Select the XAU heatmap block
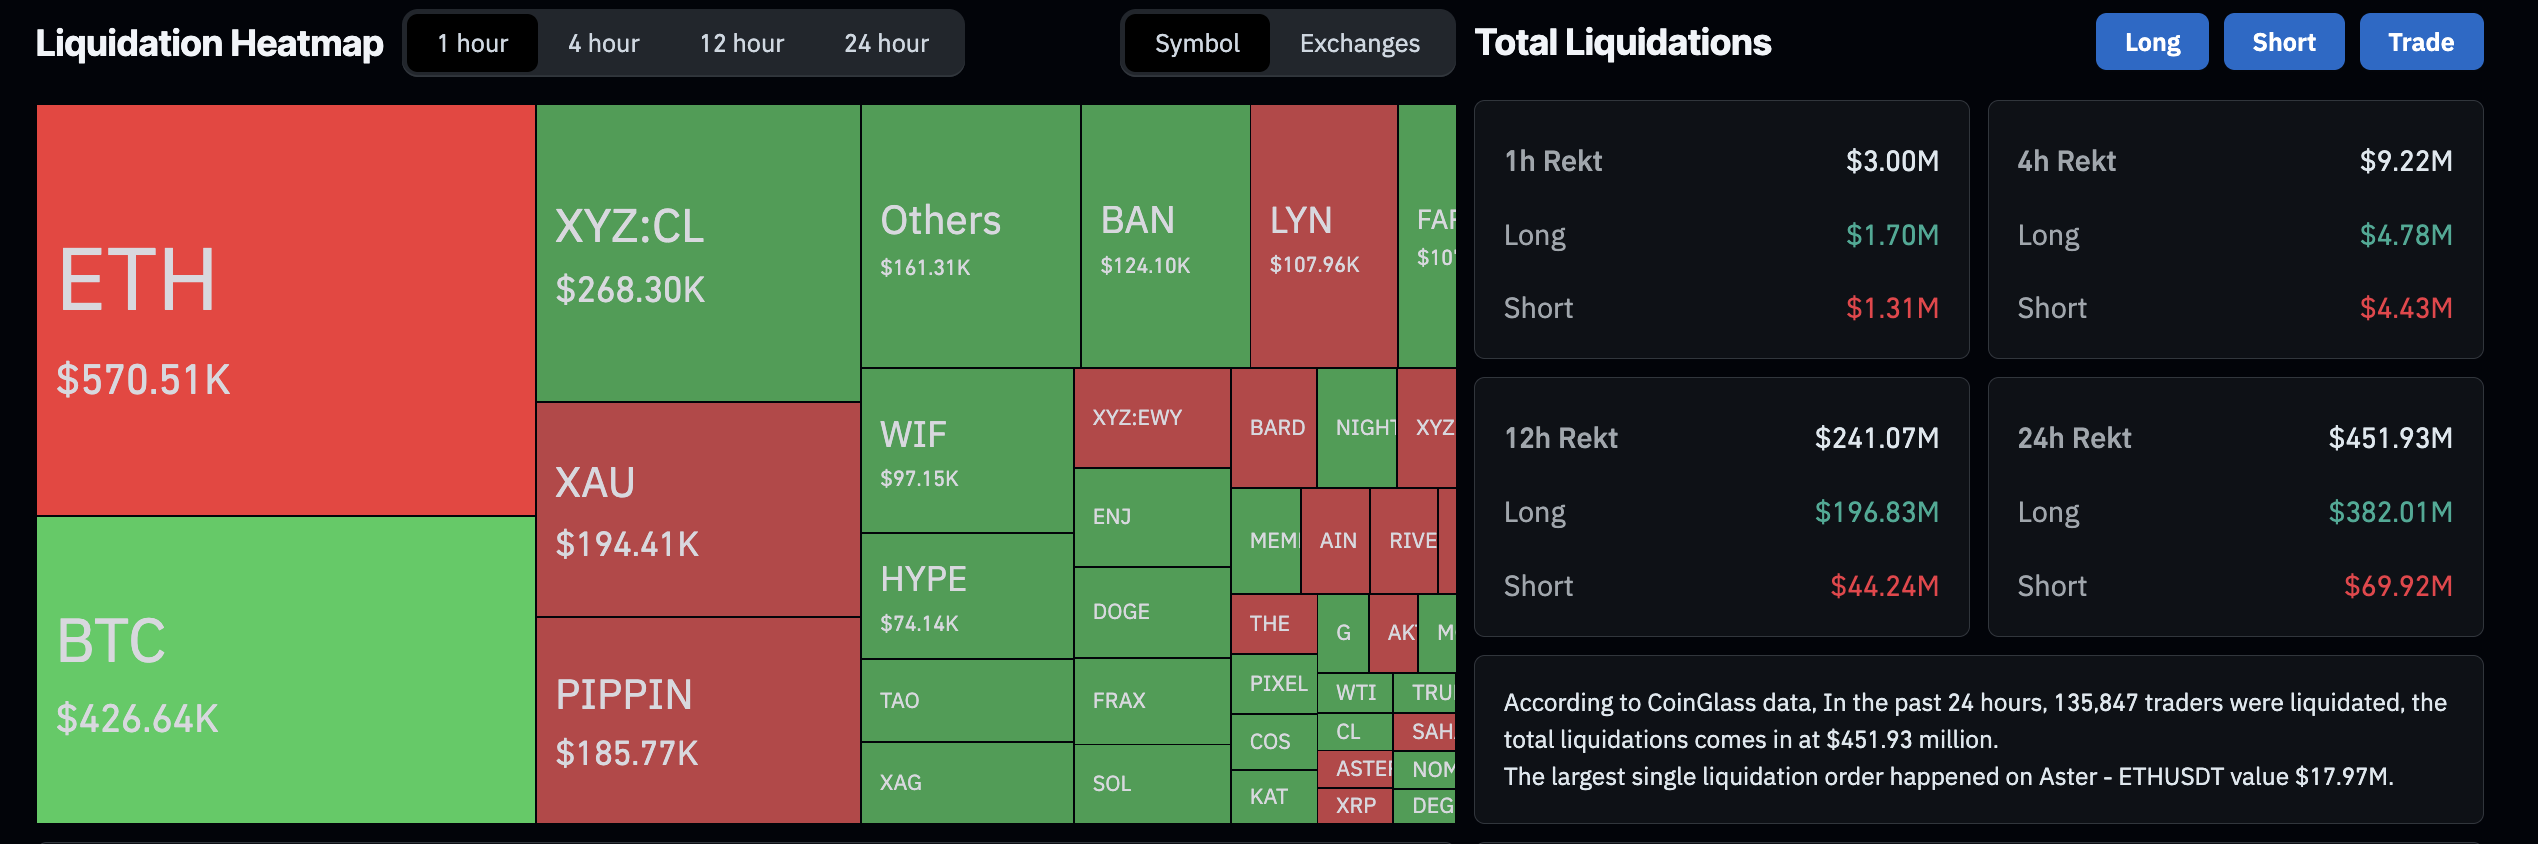Image resolution: width=2538 pixels, height=844 pixels. coord(698,510)
